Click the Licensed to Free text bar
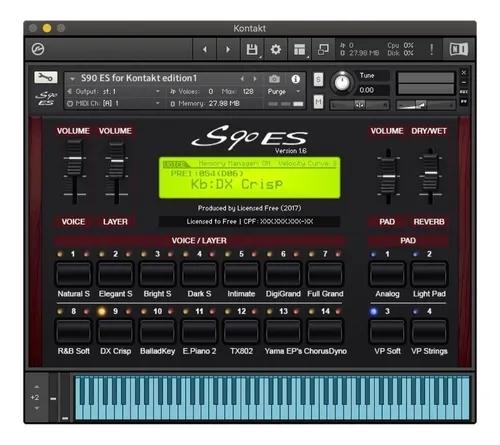The height and width of the screenshot is (445, 500). pyautogui.click(x=250, y=221)
